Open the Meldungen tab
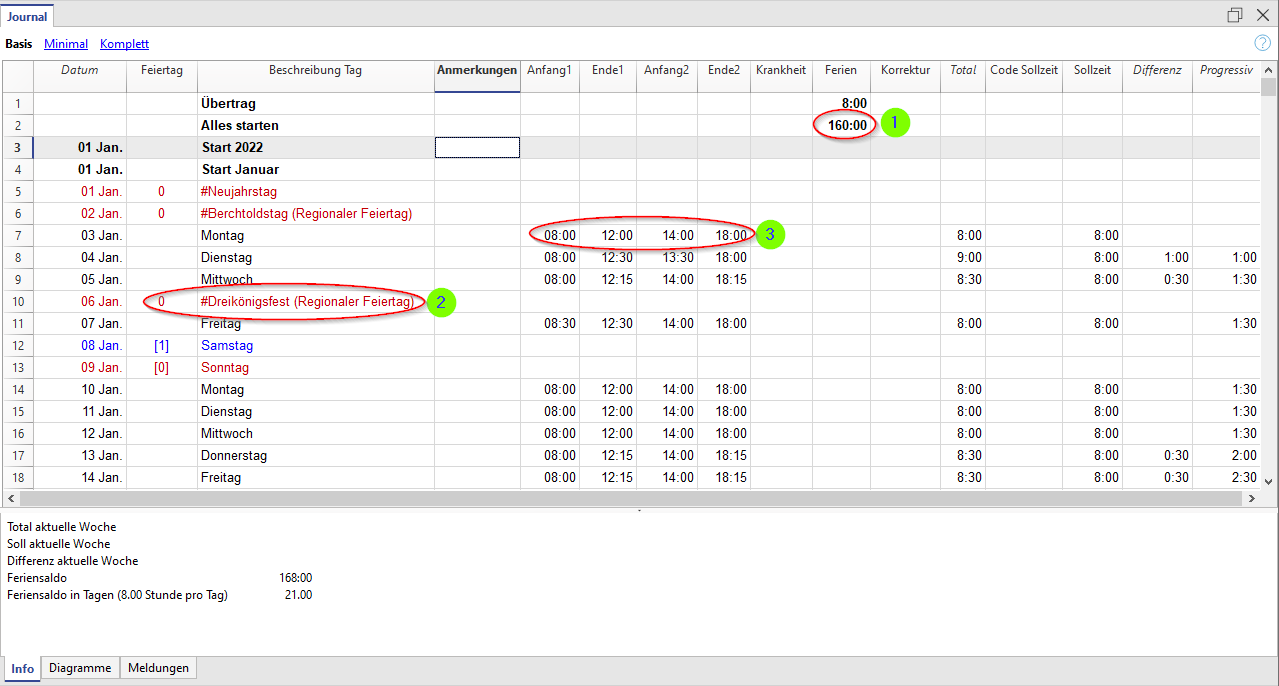Image resolution: width=1279 pixels, height=686 pixels. point(158,668)
